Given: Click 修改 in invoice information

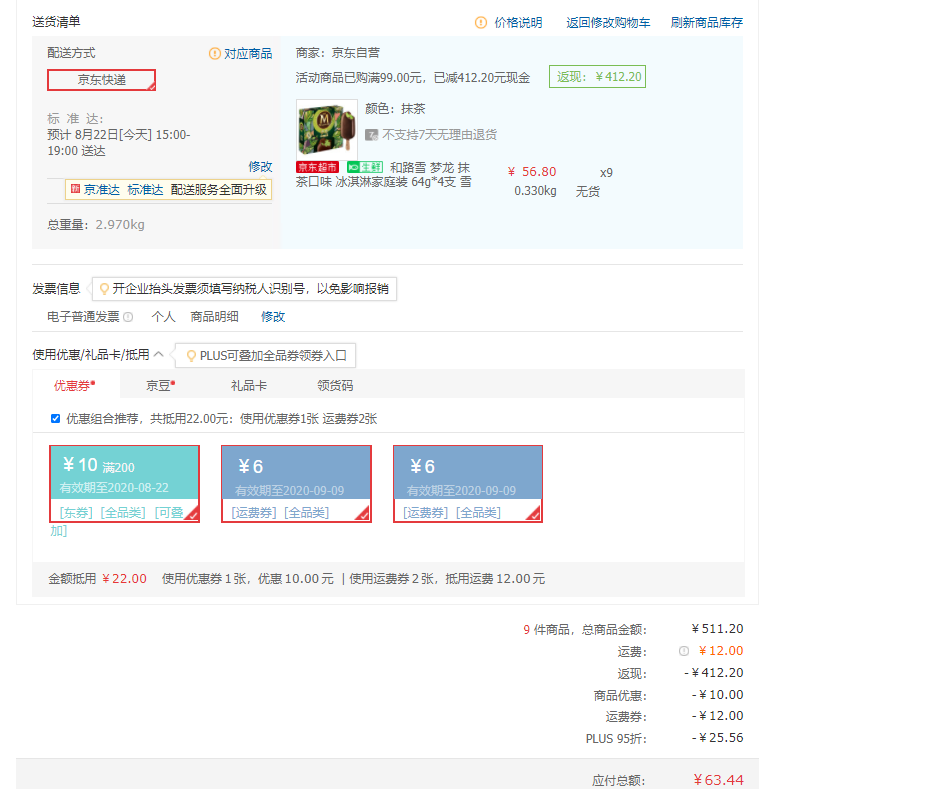Looking at the screenshot, I should pyautogui.click(x=273, y=317).
